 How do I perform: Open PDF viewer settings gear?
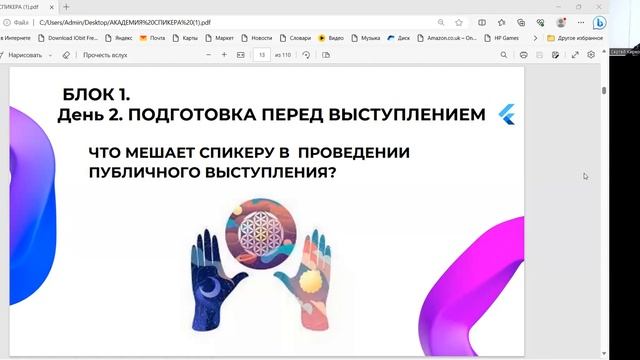tap(591, 55)
